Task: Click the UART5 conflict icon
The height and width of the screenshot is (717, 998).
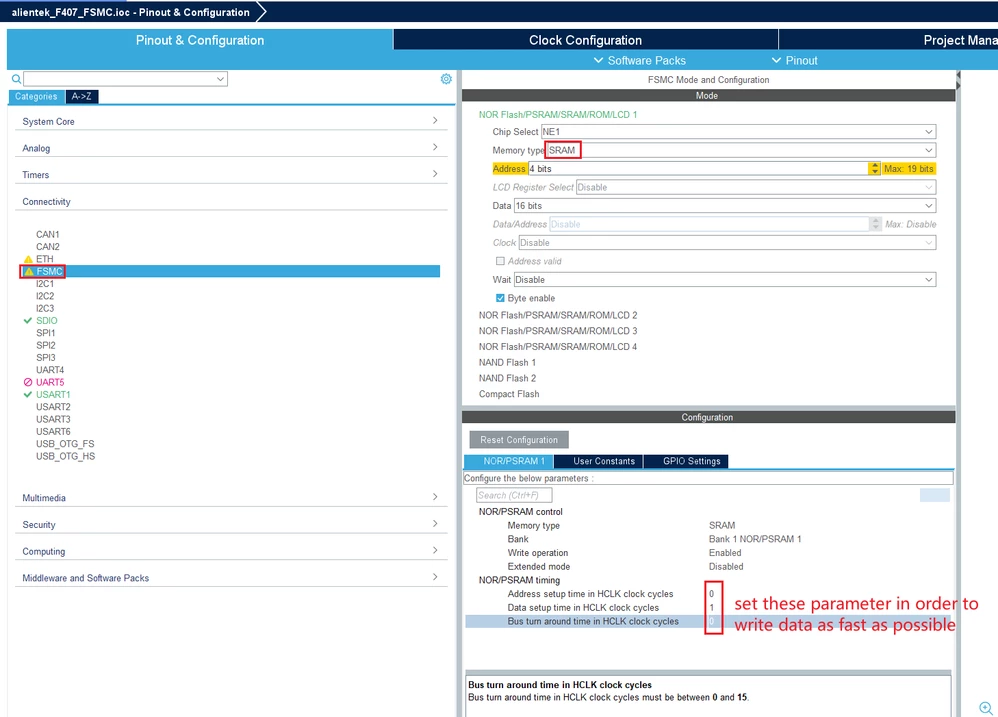Action: click(27, 382)
